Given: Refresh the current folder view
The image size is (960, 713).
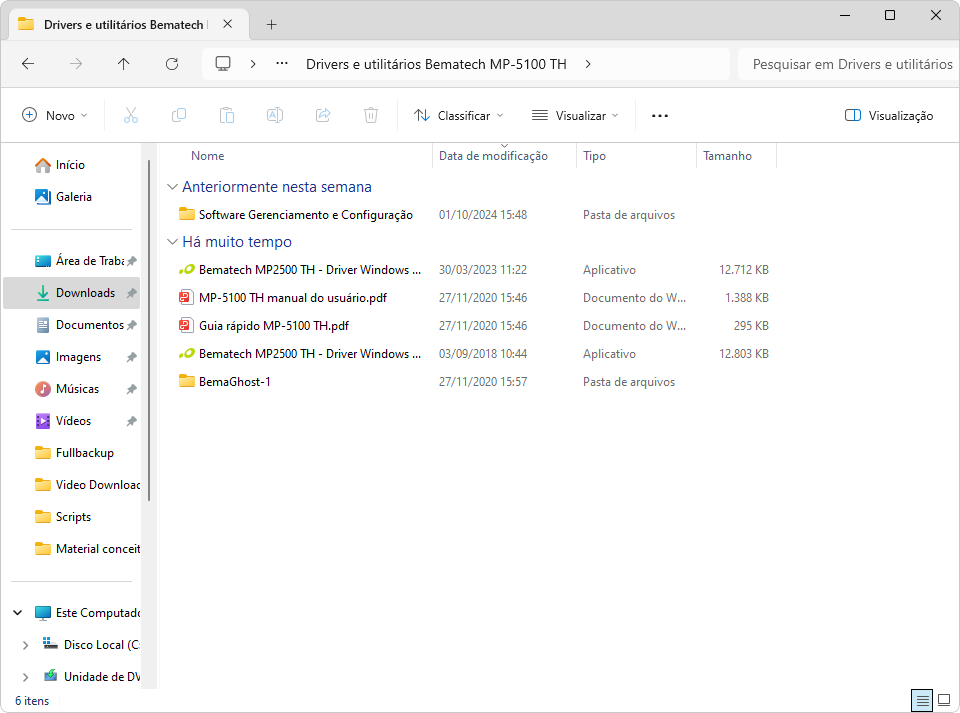Looking at the screenshot, I should click(x=172, y=64).
